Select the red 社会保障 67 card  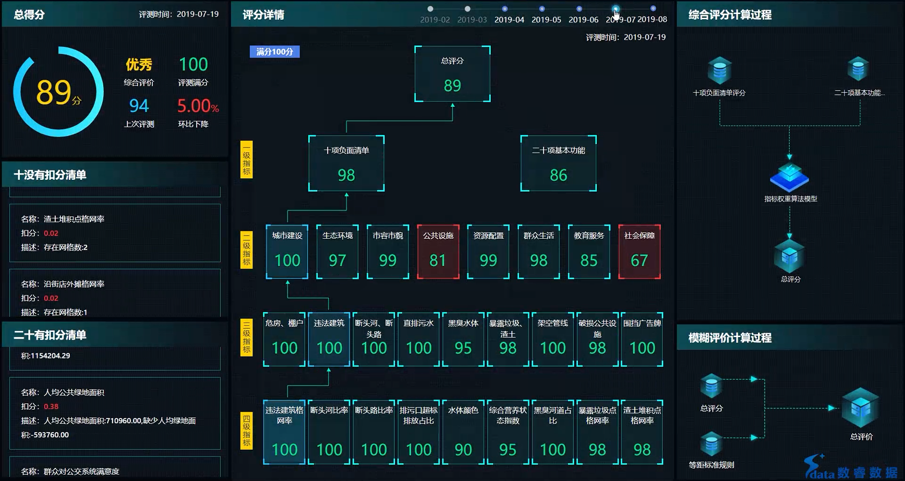640,252
